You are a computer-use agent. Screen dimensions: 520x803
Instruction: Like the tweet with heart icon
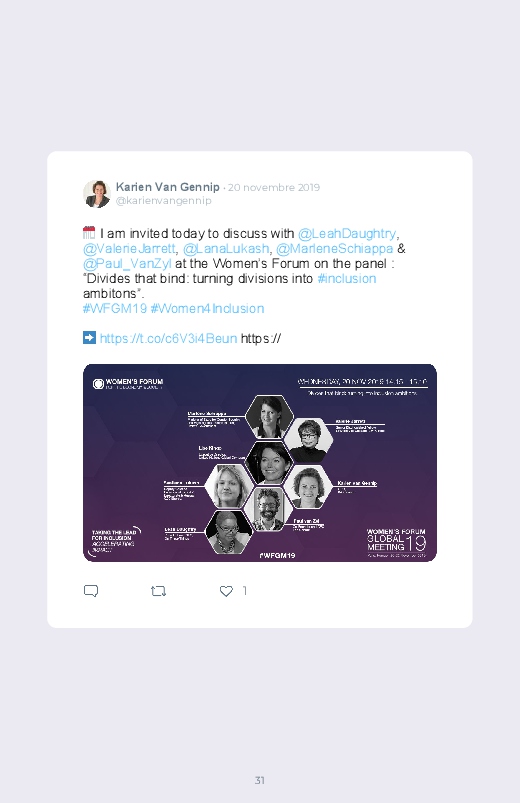pos(226,591)
